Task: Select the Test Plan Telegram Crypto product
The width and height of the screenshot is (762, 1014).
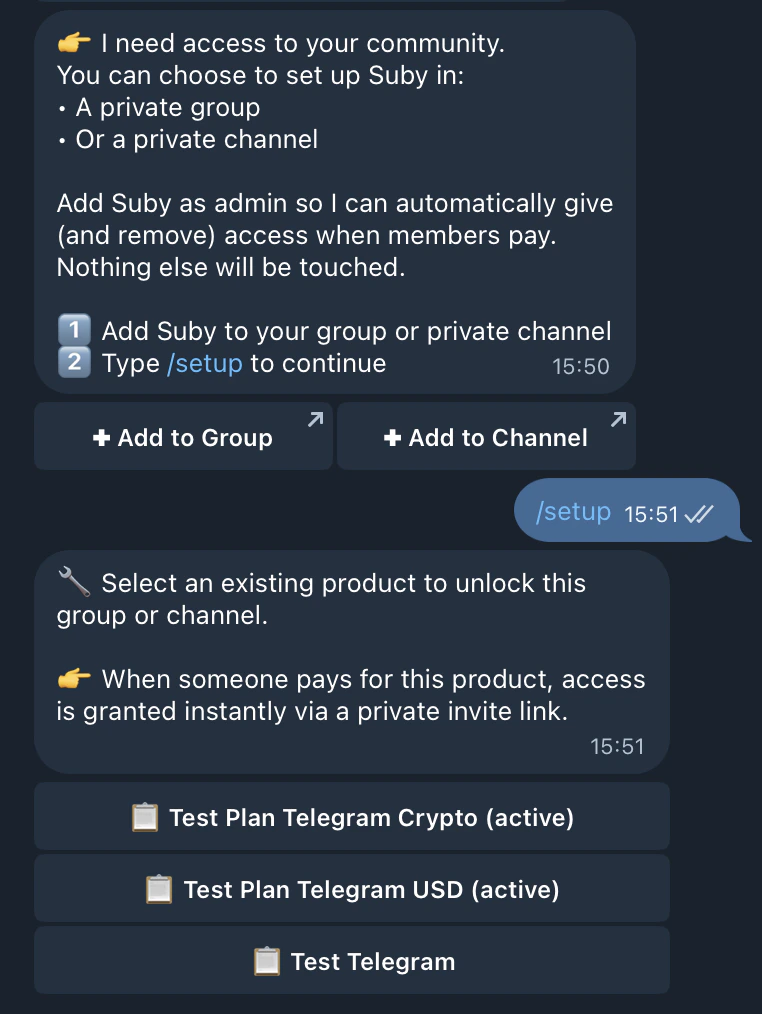Action: point(352,817)
